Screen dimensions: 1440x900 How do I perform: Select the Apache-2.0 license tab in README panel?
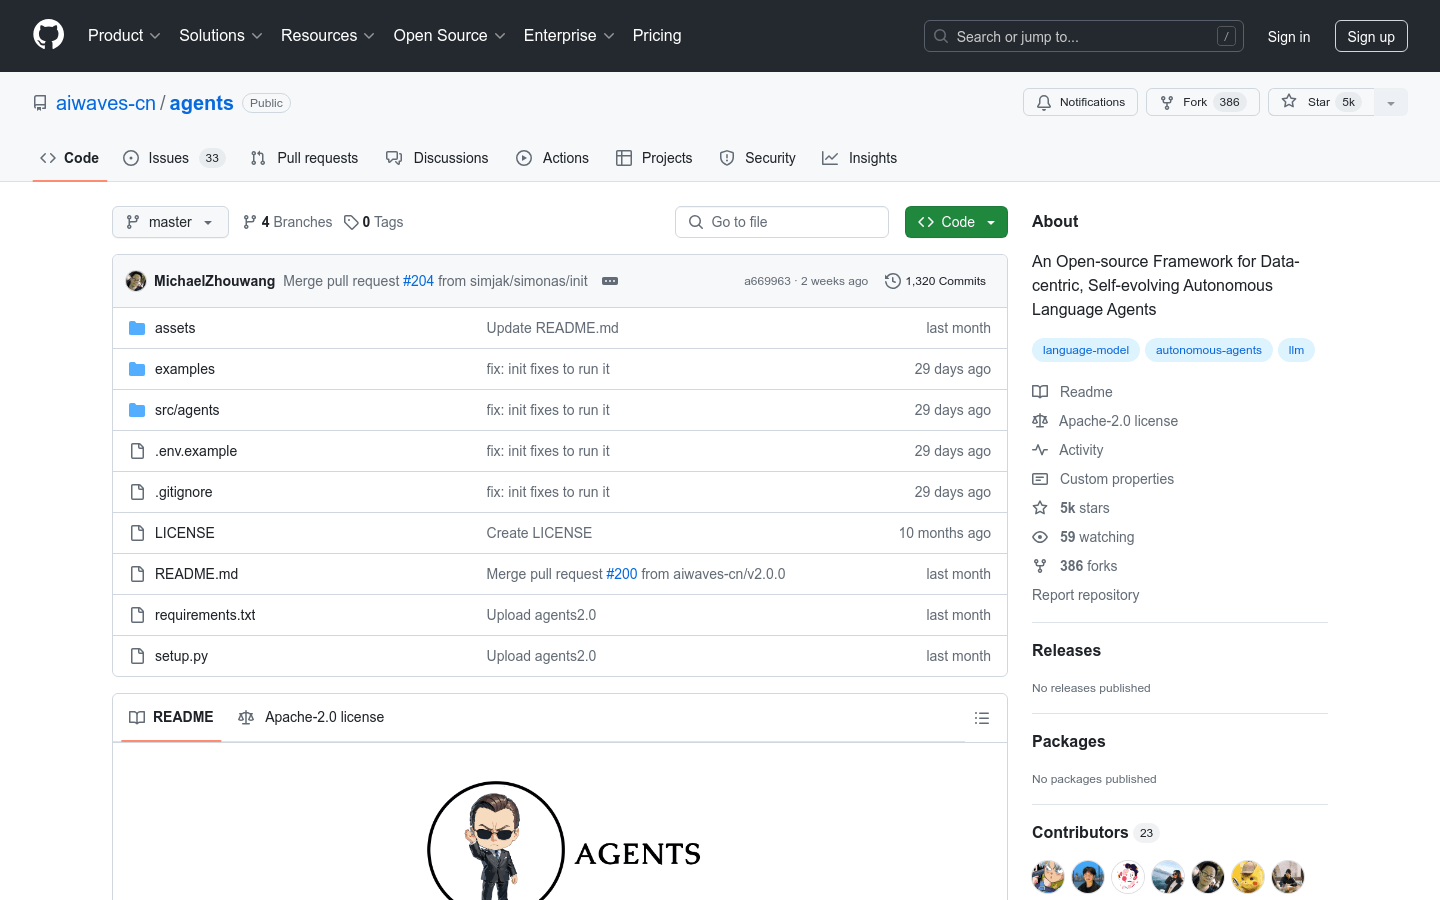point(311,717)
